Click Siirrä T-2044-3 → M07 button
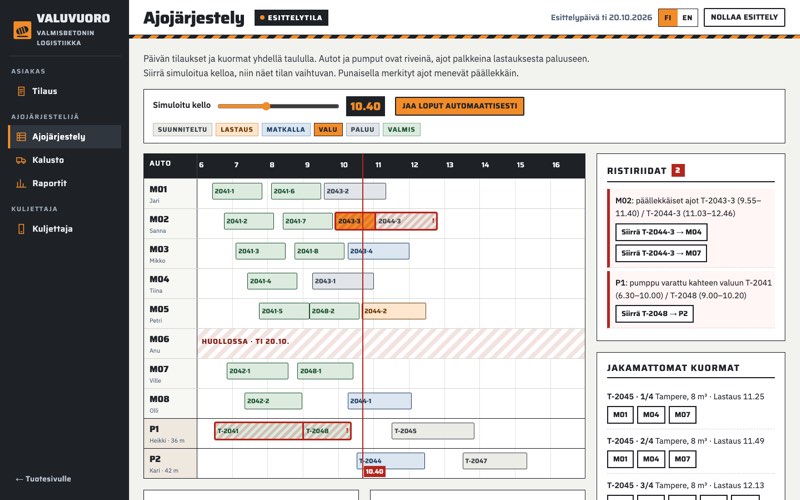Viewport: 800px width, 500px height. (661, 253)
